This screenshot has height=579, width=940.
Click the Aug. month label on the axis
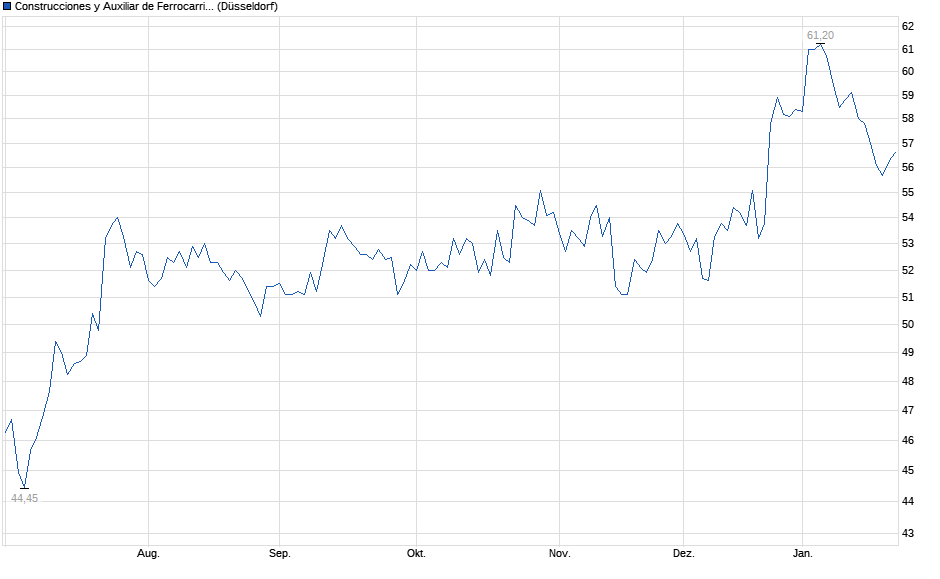tap(148, 553)
